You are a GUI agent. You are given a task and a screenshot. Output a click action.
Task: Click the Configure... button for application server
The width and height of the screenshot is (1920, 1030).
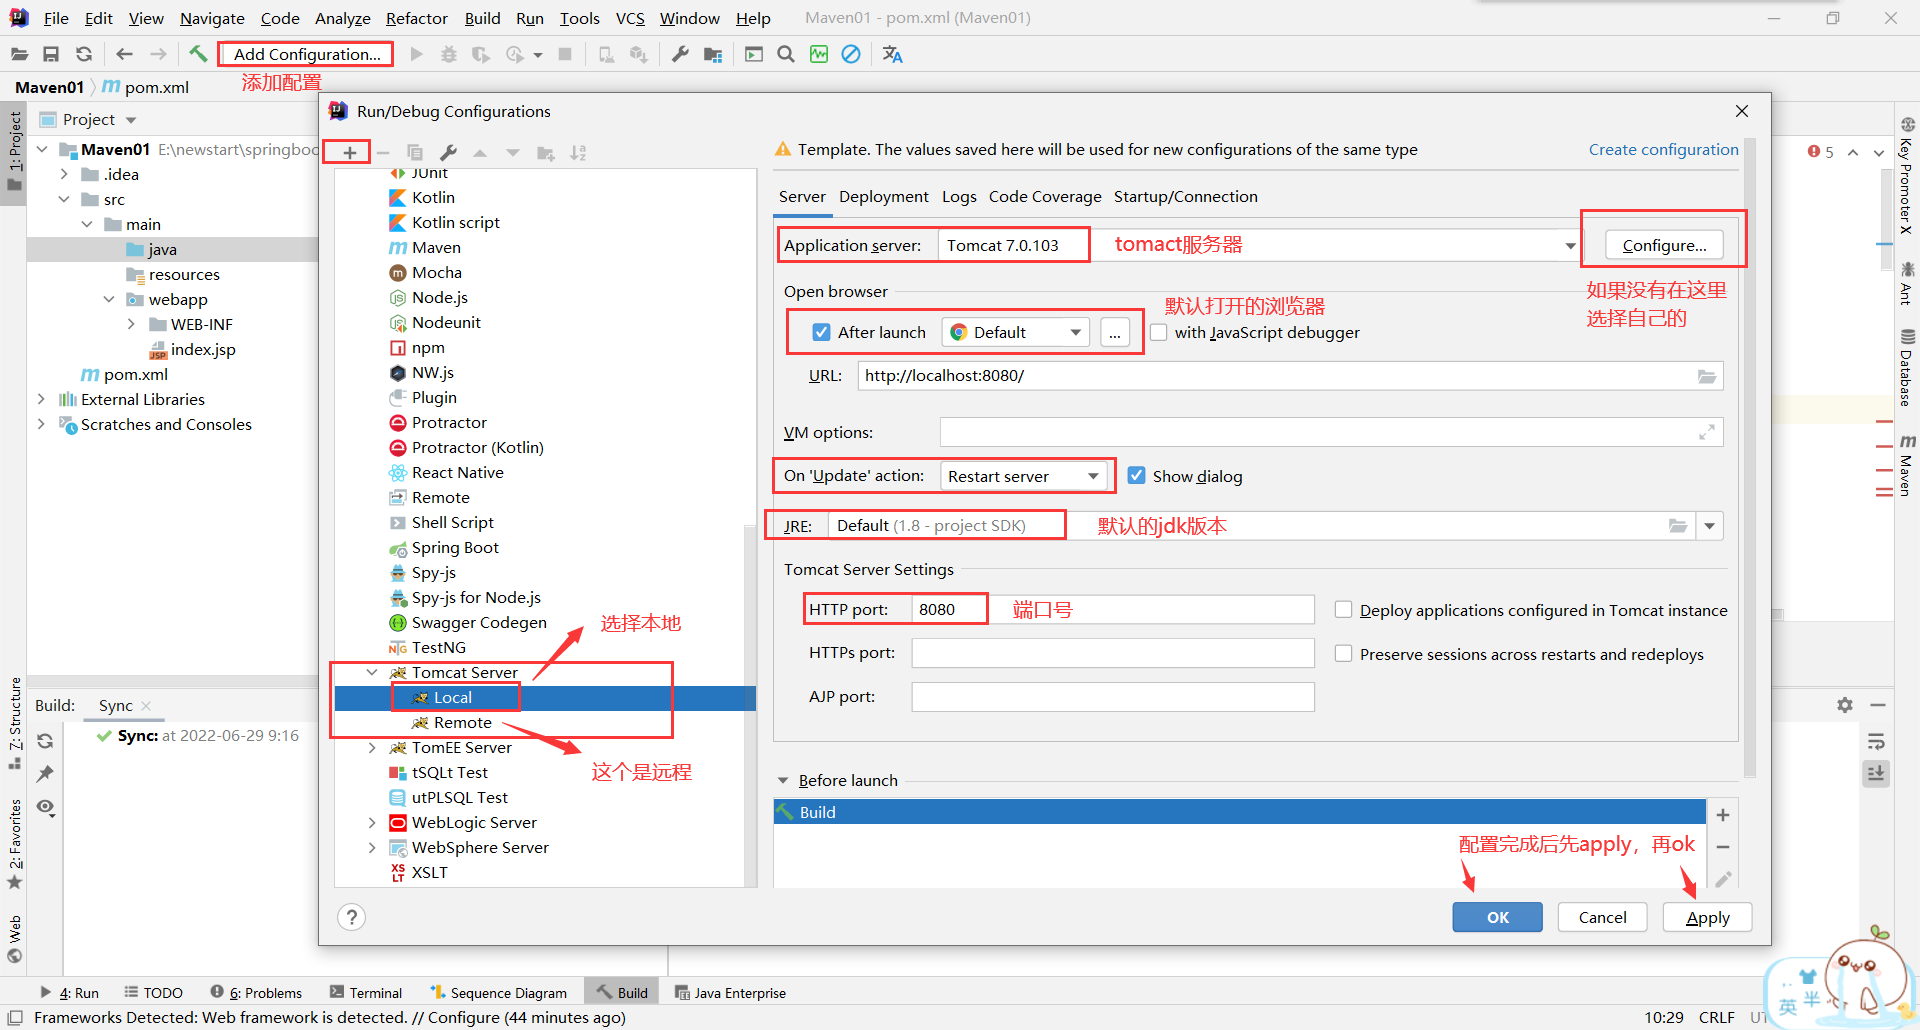coord(1664,245)
